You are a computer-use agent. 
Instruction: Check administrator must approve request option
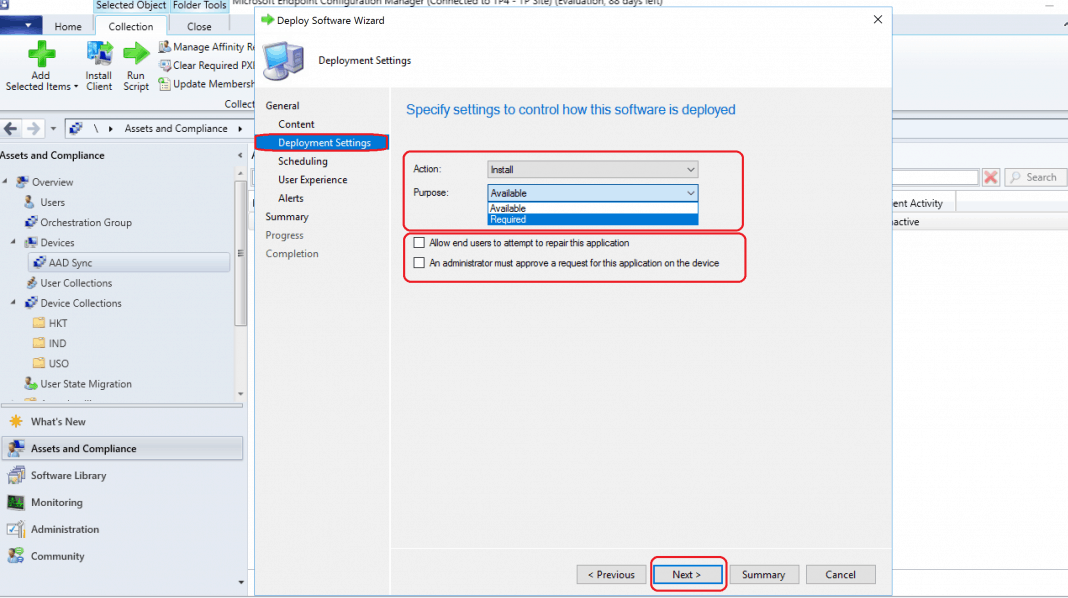[420, 264]
